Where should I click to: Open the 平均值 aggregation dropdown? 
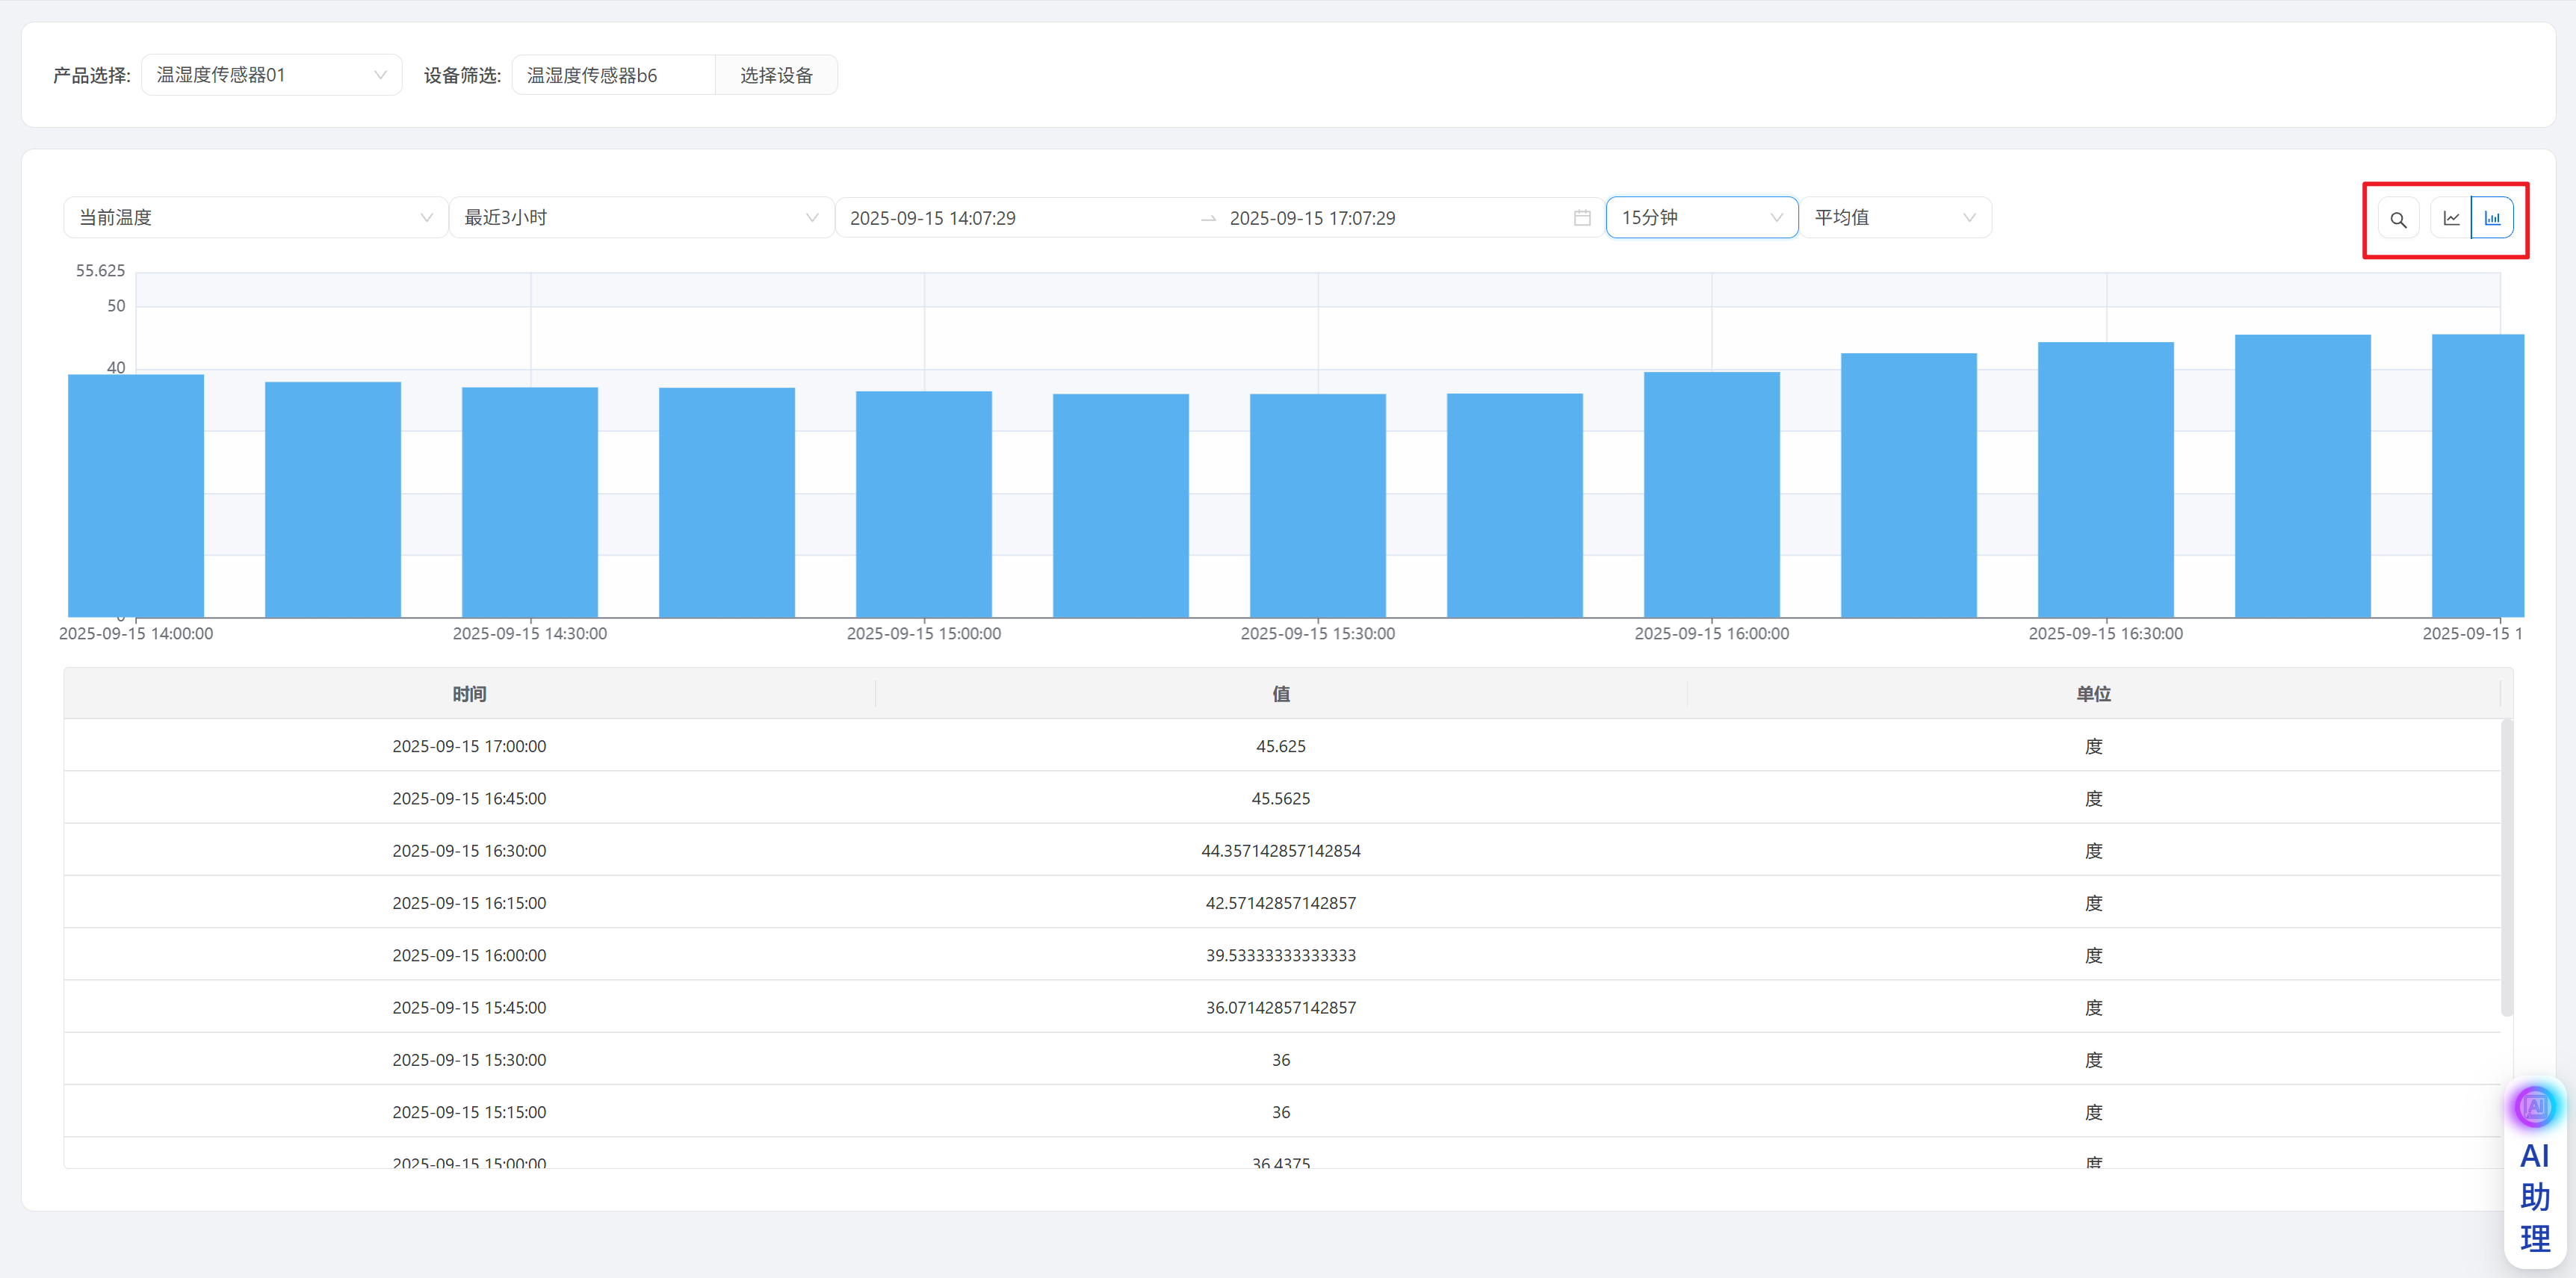(1895, 218)
